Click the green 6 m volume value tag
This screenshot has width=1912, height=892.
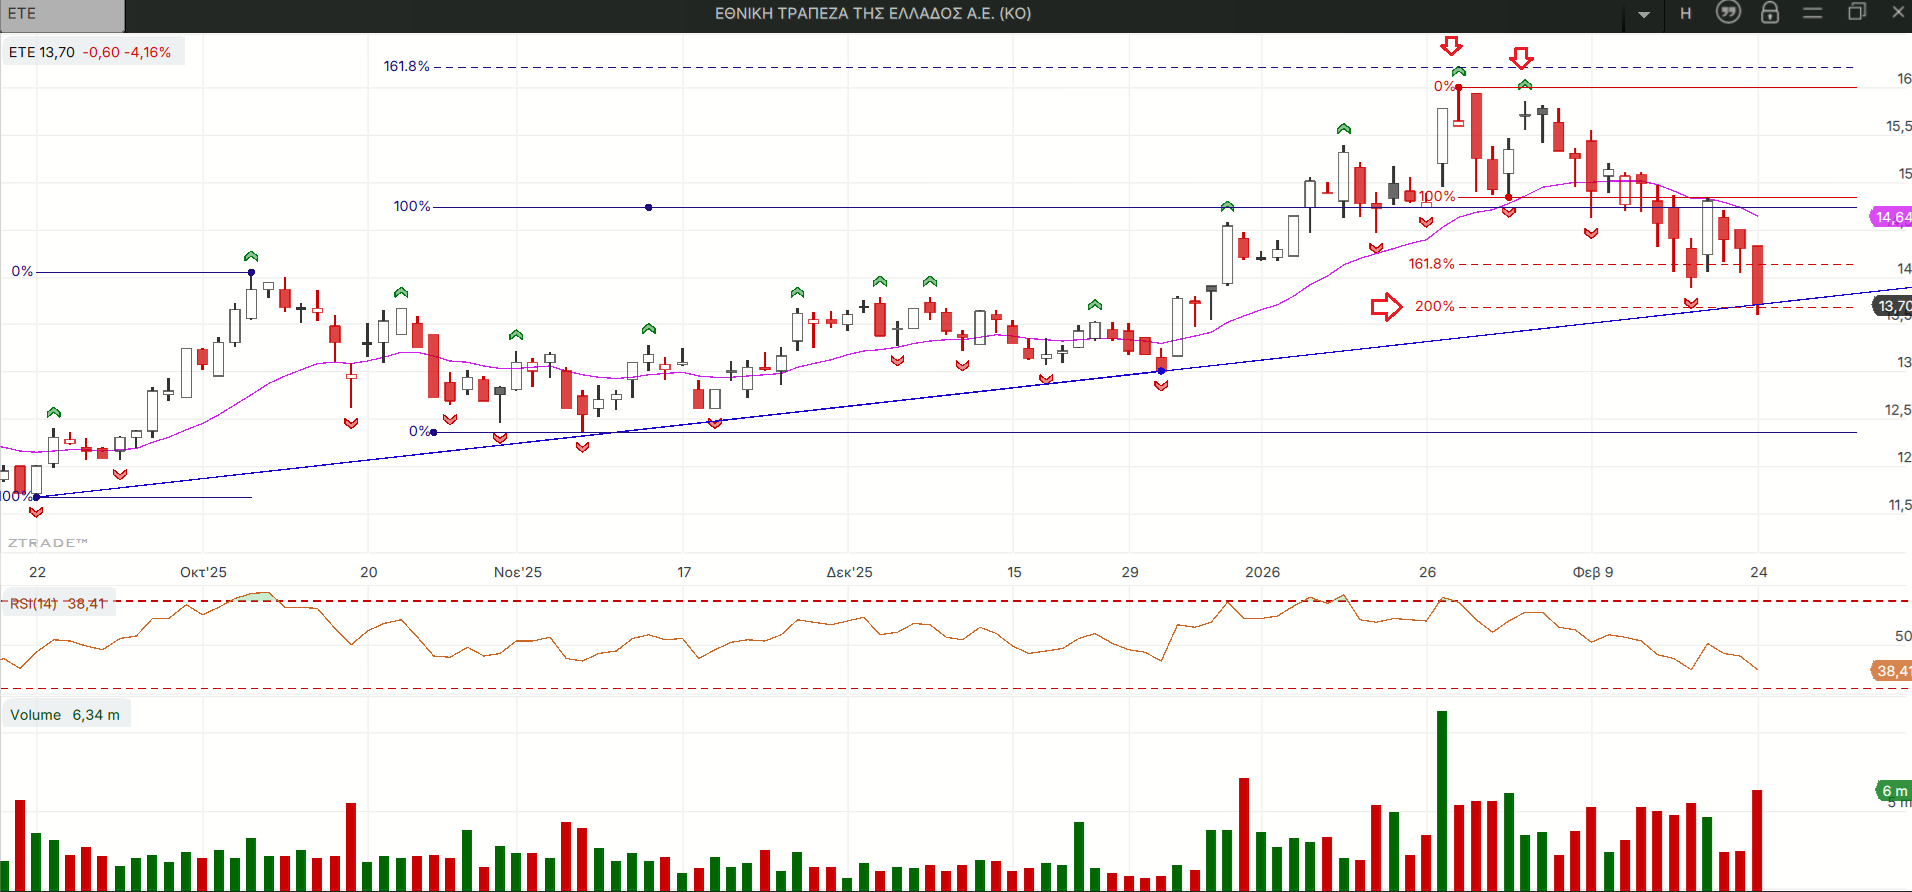click(1893, 791)
